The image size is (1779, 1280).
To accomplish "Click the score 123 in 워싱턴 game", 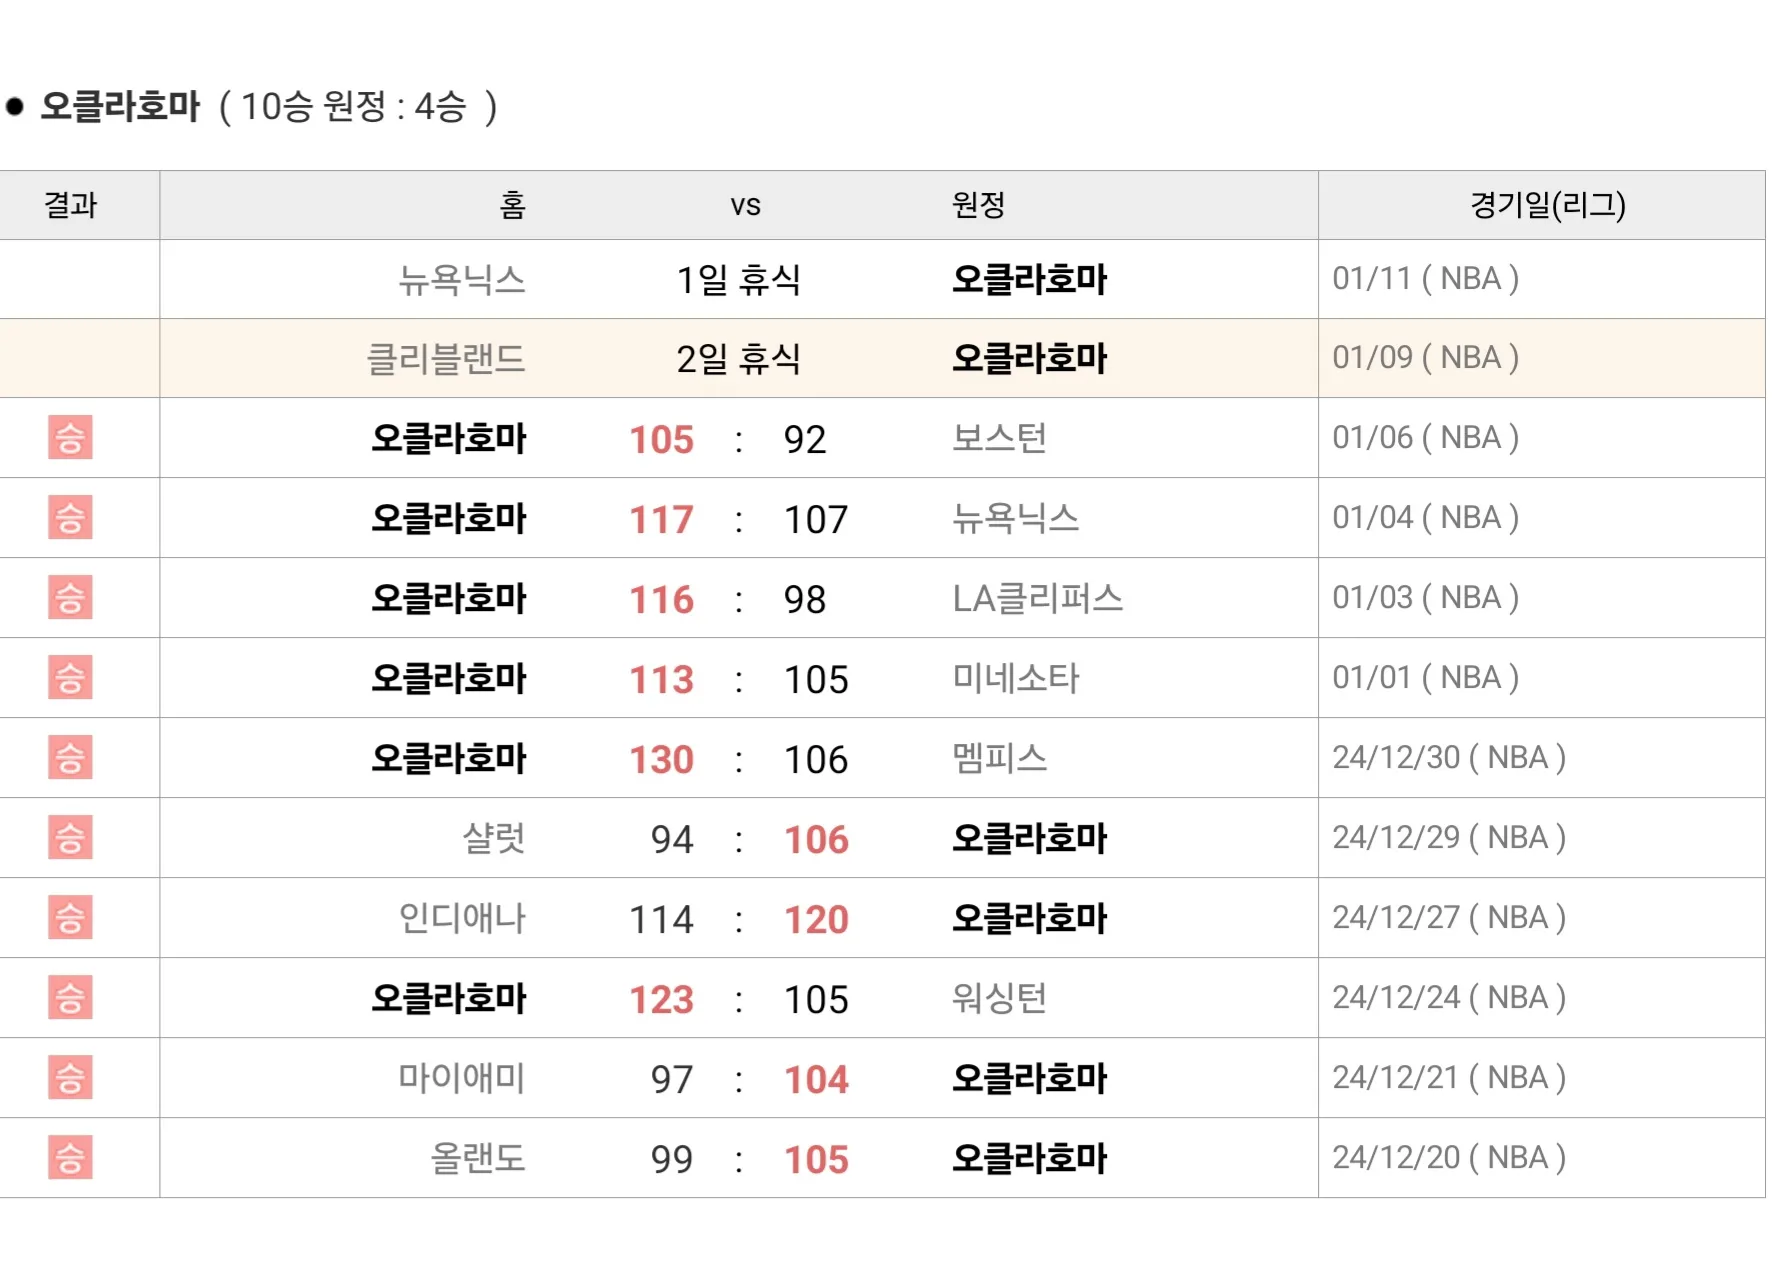I will [661, 1000].
